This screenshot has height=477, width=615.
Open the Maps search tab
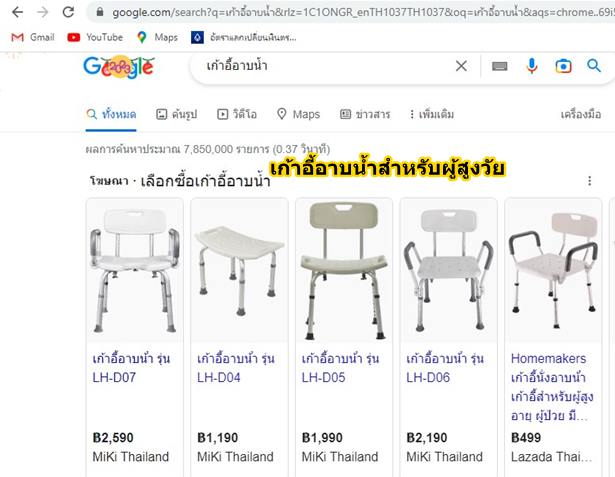coord(298,114)
